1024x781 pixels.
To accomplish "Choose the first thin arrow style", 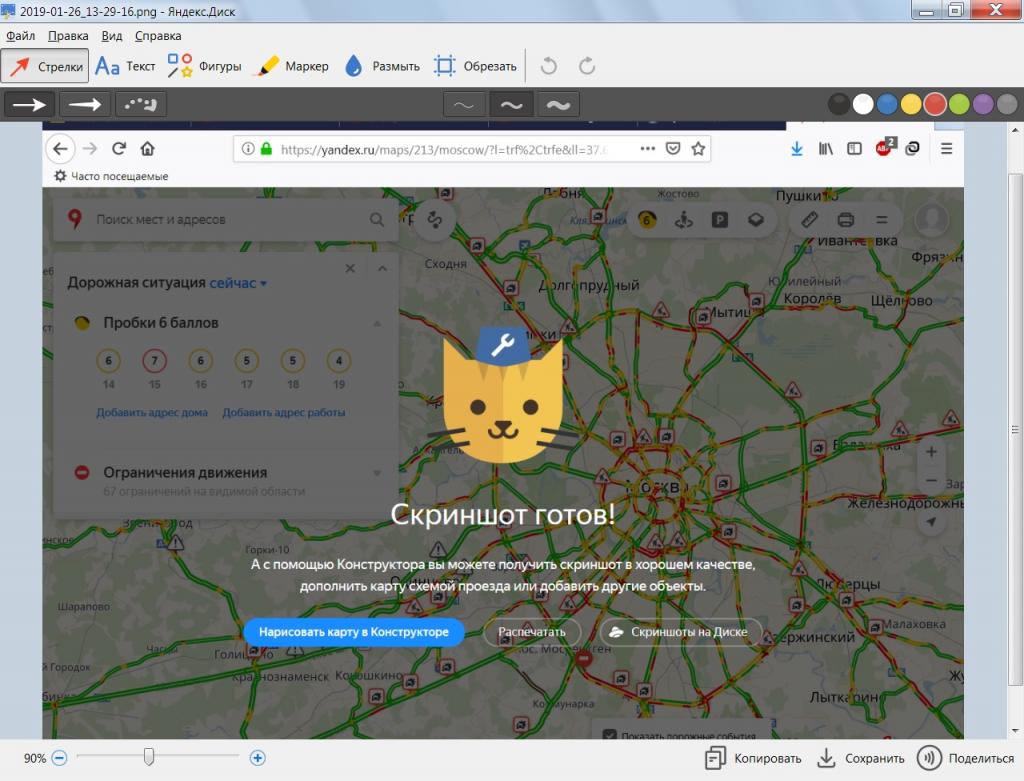I will coord(30,104).
